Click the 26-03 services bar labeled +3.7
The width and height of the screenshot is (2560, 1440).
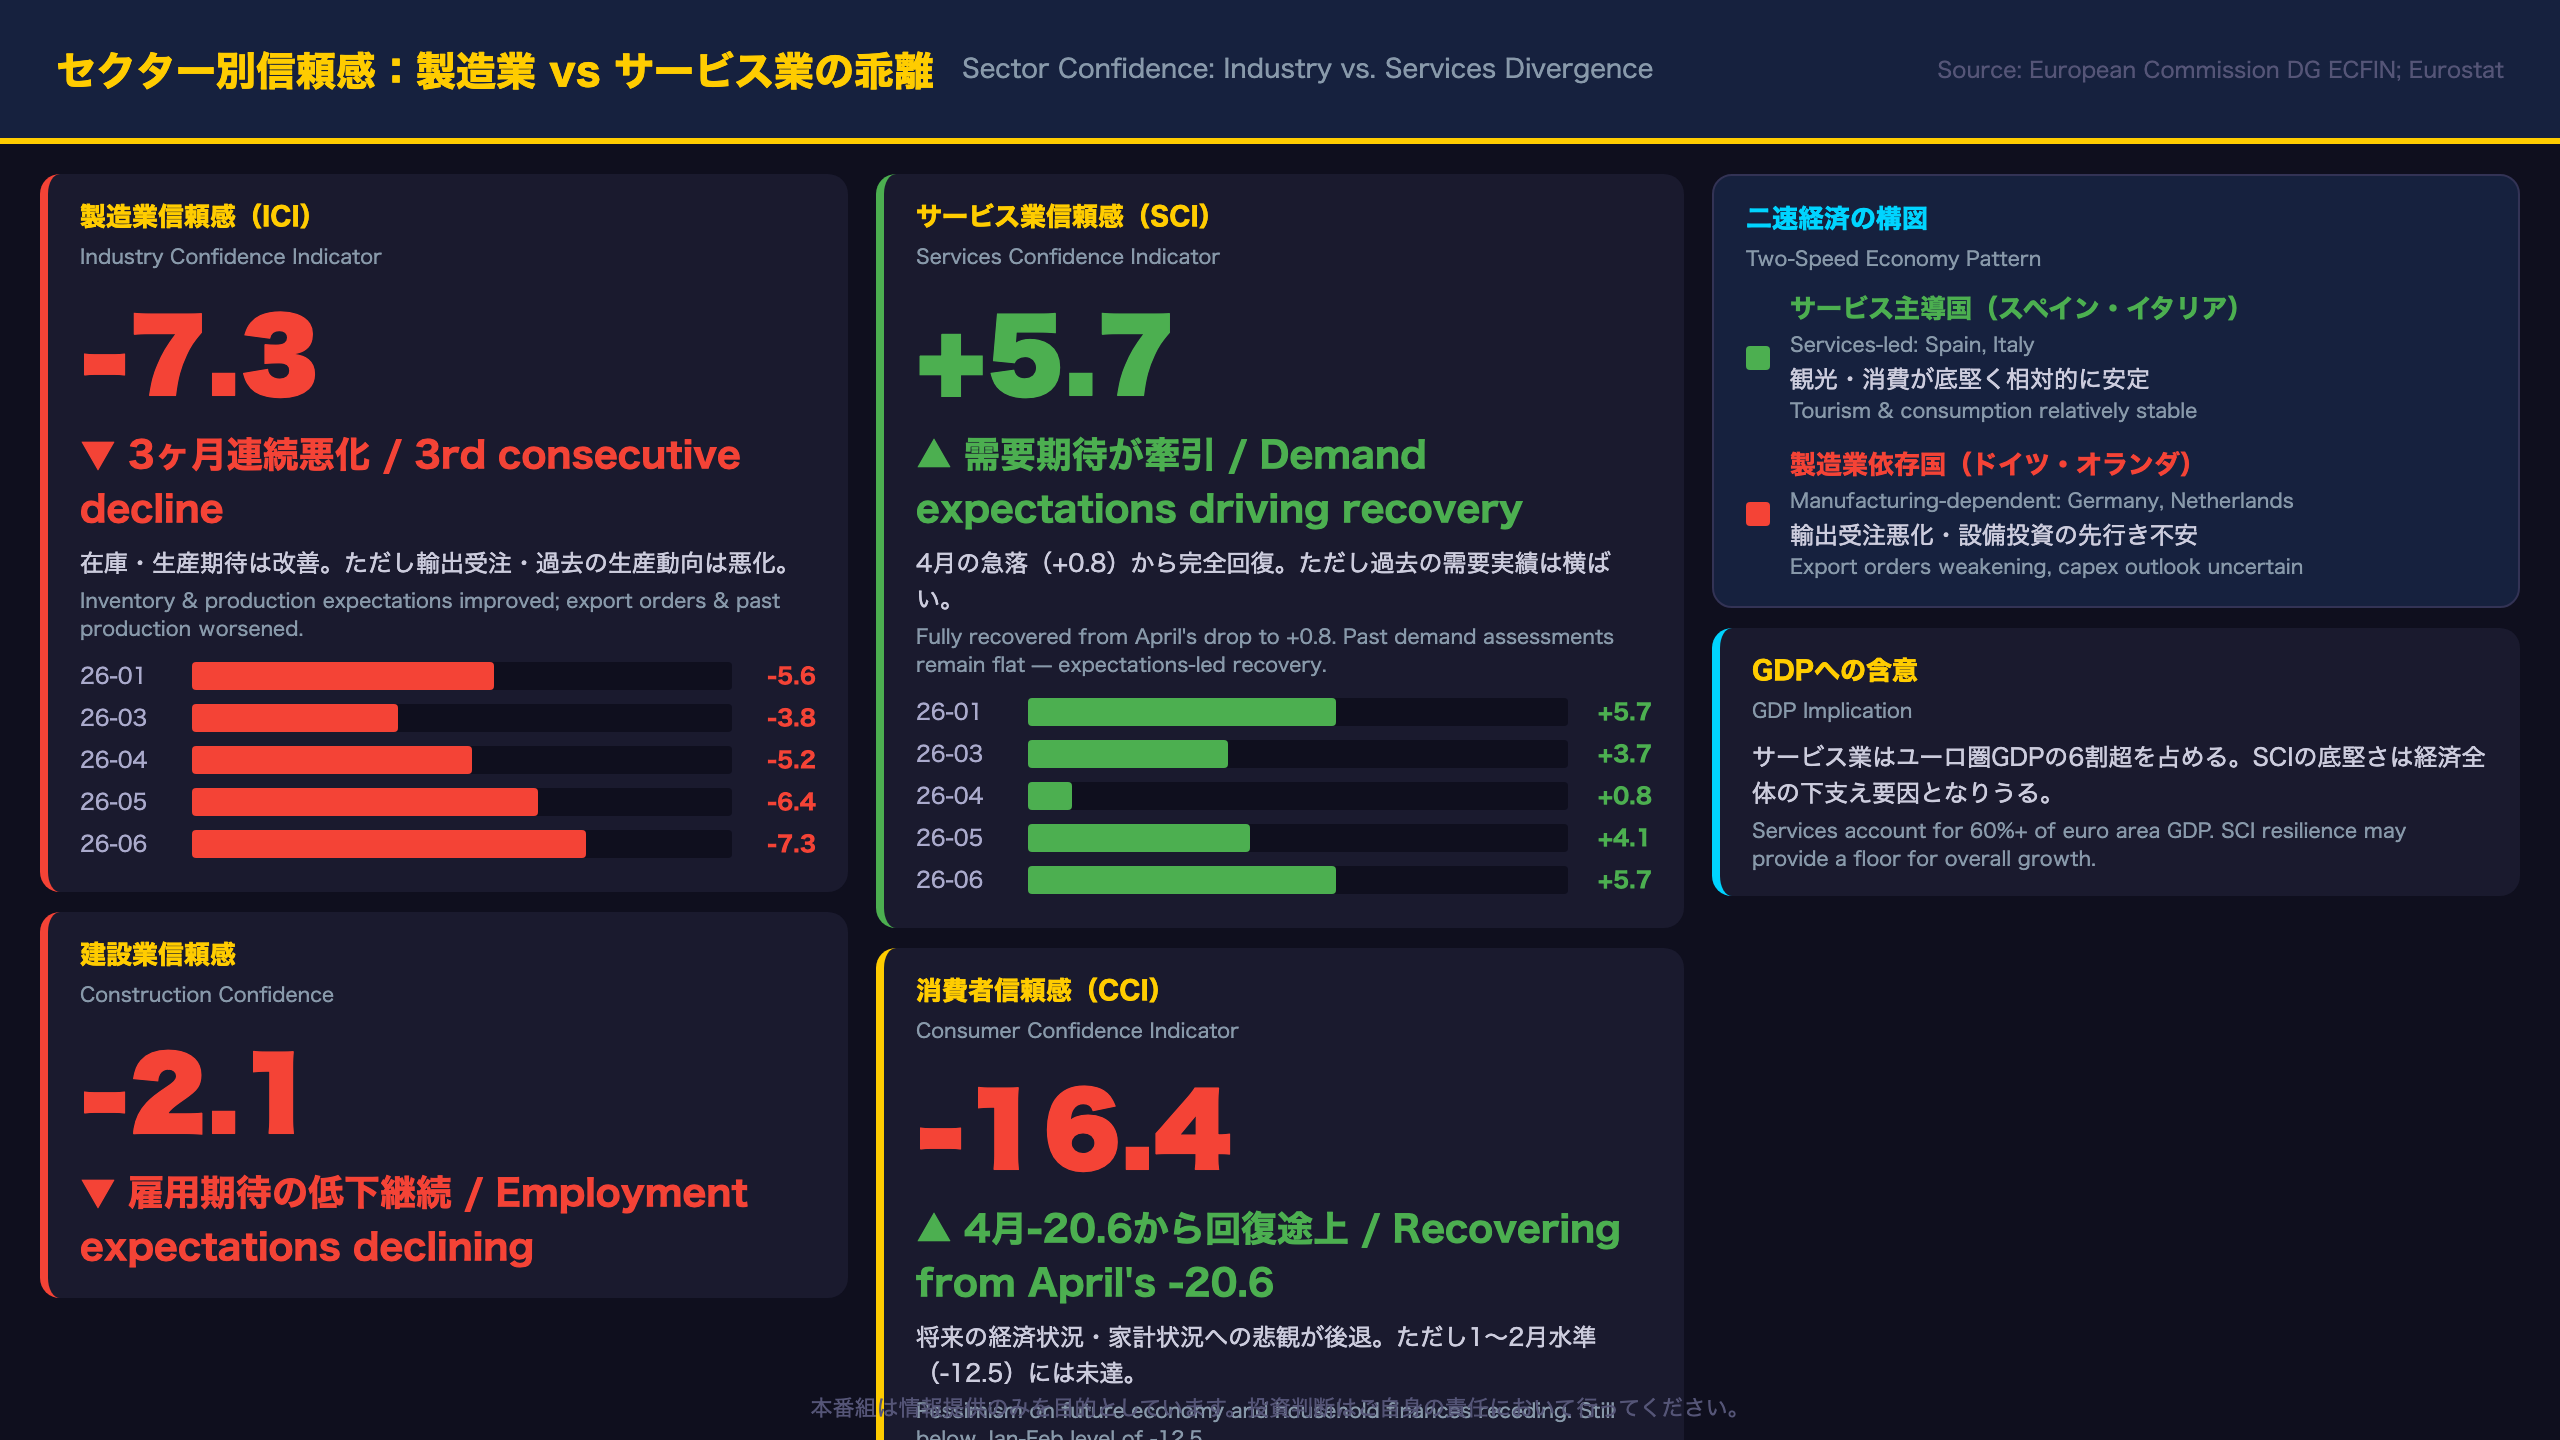1297,754
